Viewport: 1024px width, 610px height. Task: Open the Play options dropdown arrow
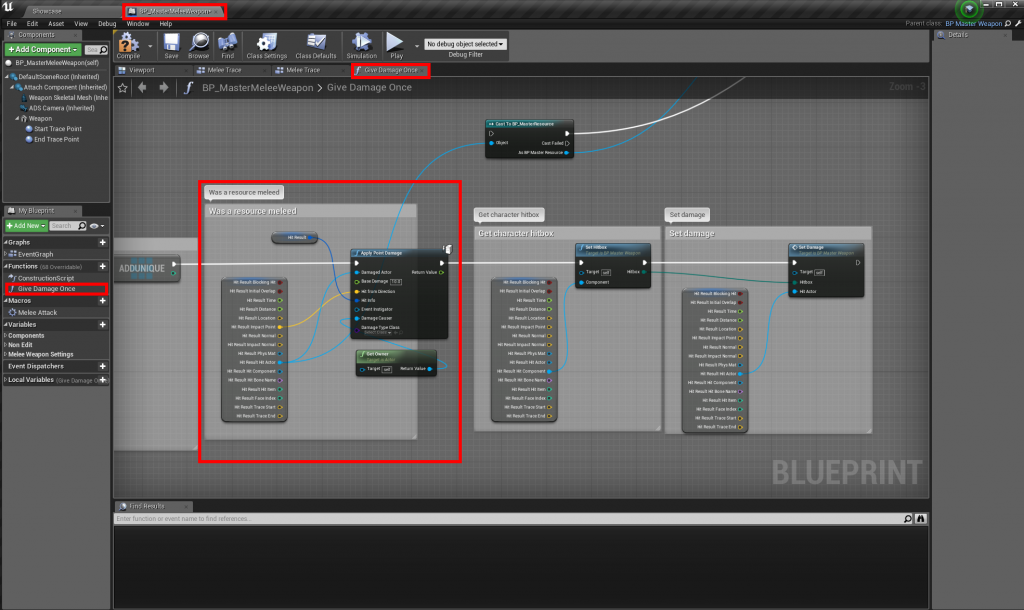coord(417,46)
